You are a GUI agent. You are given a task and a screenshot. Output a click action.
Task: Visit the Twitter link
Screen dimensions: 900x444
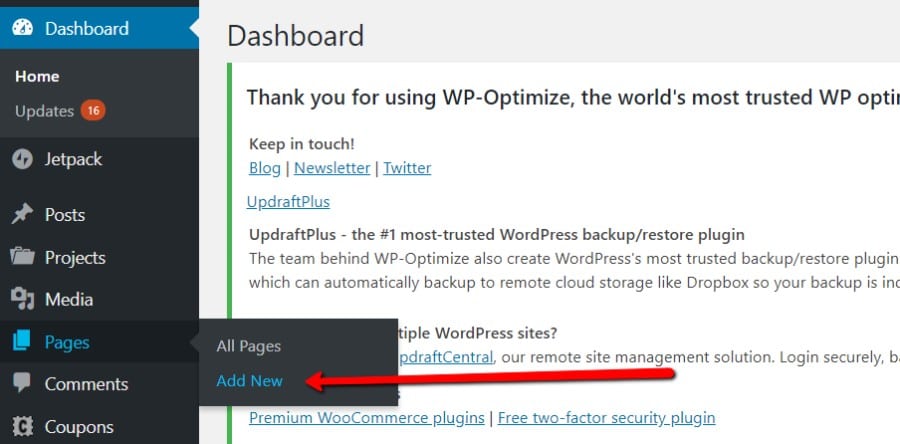click(x=407, y=168)
